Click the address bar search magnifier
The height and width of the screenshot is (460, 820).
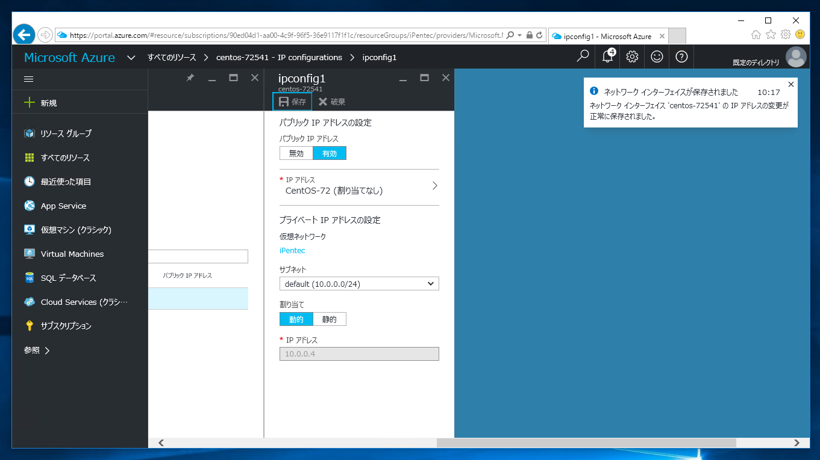tap(510, 35)
